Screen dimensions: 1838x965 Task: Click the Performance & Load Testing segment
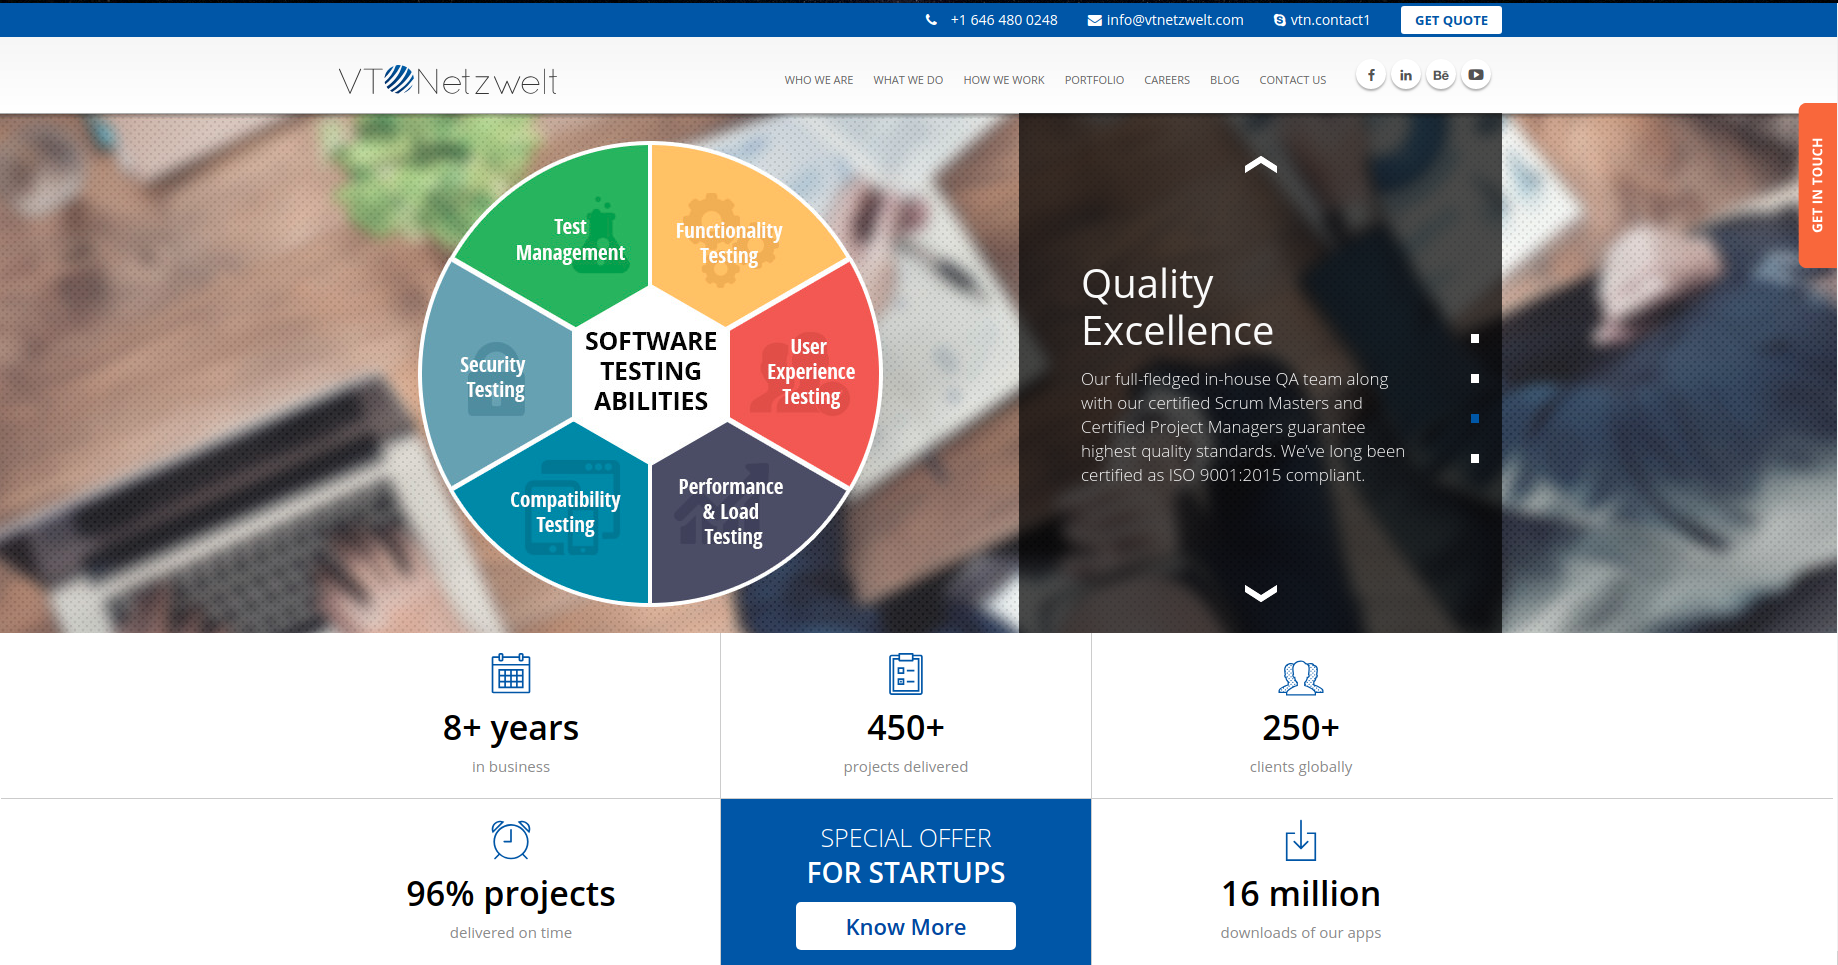(x=731, y=512)
